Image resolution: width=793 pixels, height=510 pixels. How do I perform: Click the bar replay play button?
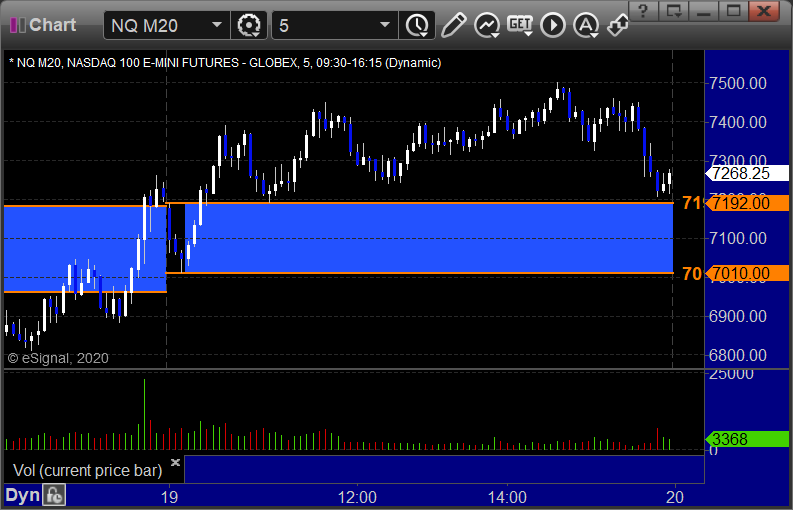pyautogui.click(x=553, y=25)
